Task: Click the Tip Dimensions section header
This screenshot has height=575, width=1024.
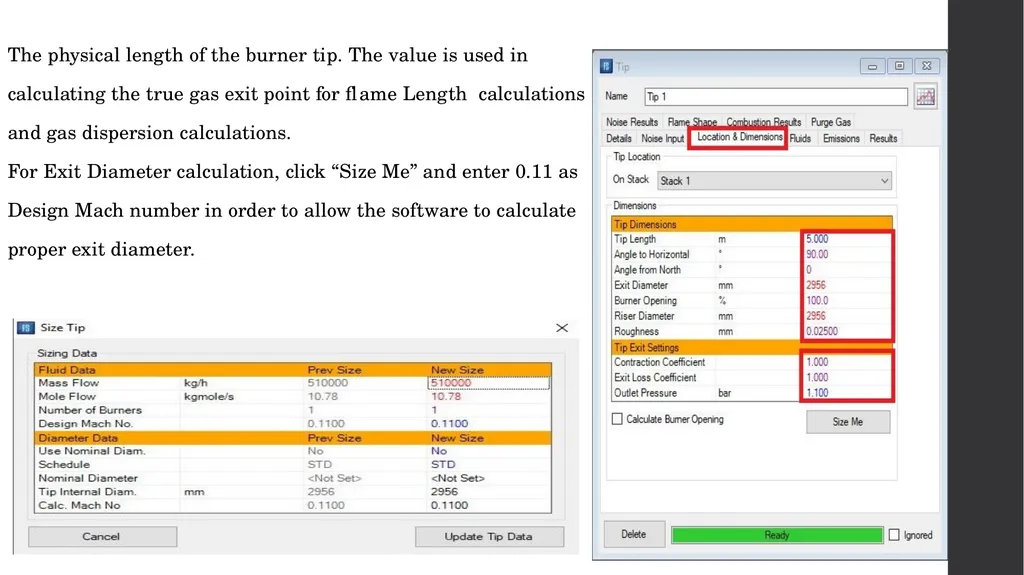Action: coord(752,224)
